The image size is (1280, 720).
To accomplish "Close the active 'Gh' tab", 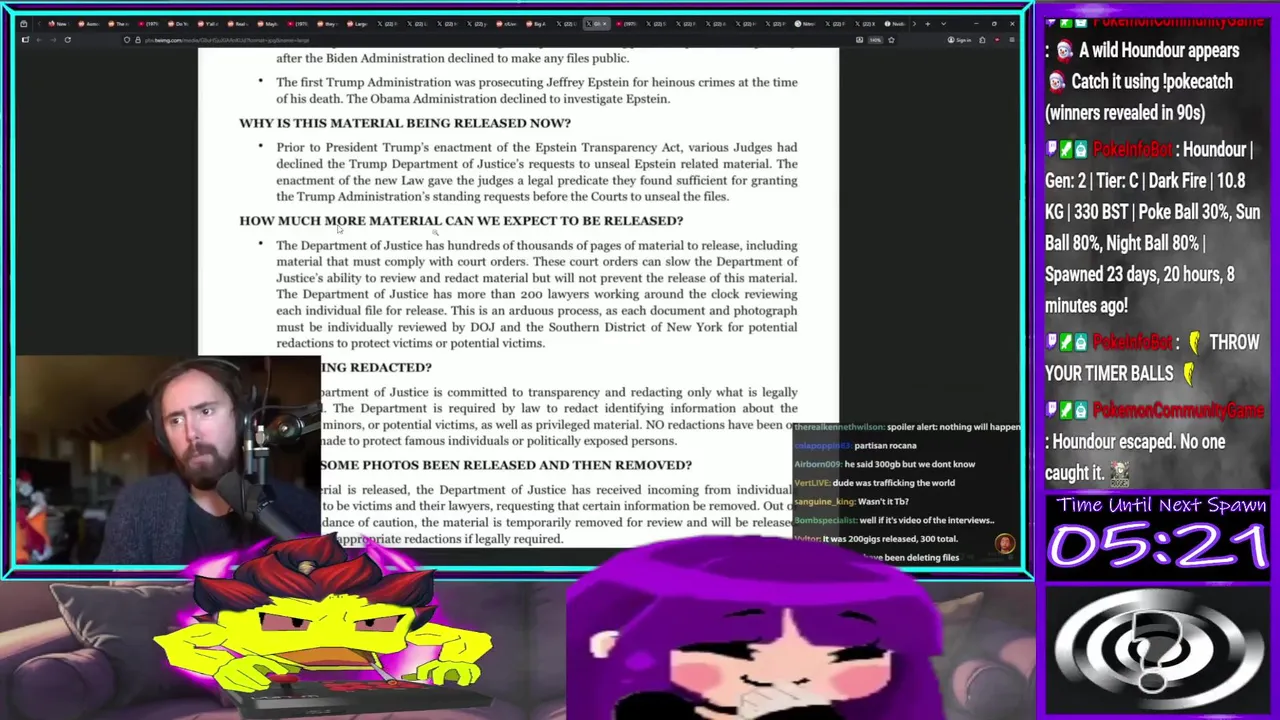I will click(604, 23).
